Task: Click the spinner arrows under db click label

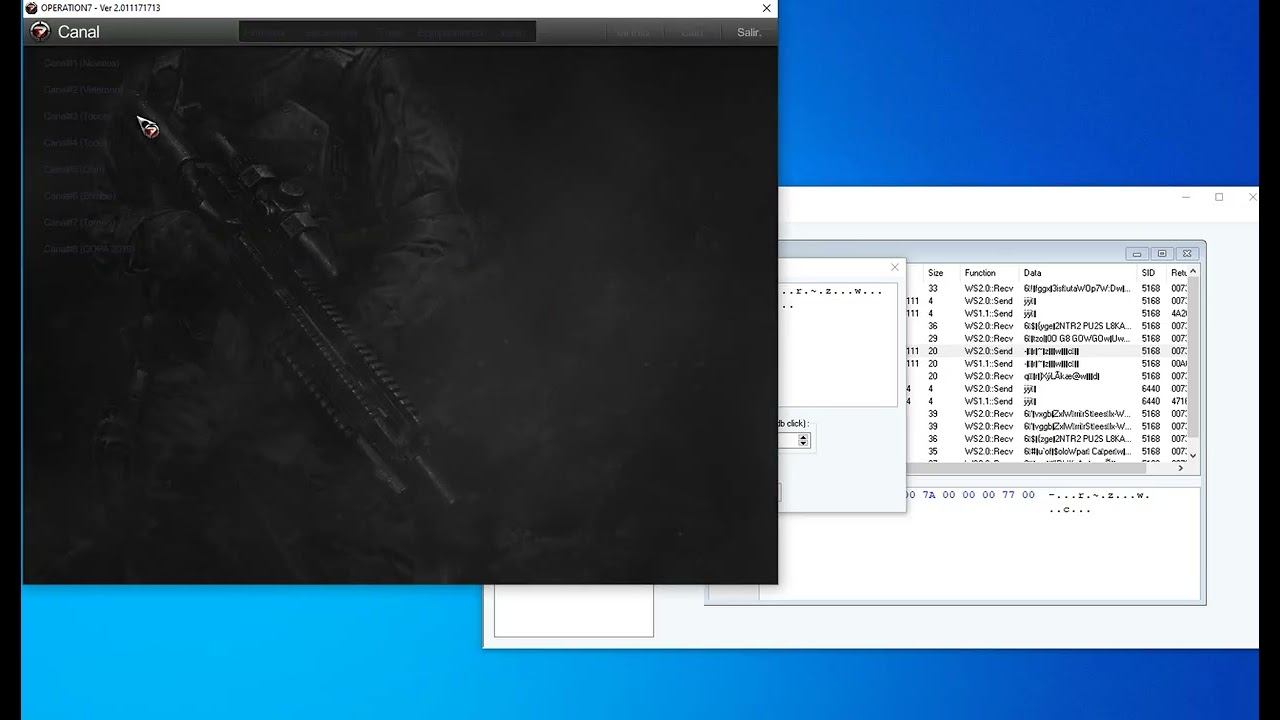Action: pyautogui.click(x=803, y=440)
